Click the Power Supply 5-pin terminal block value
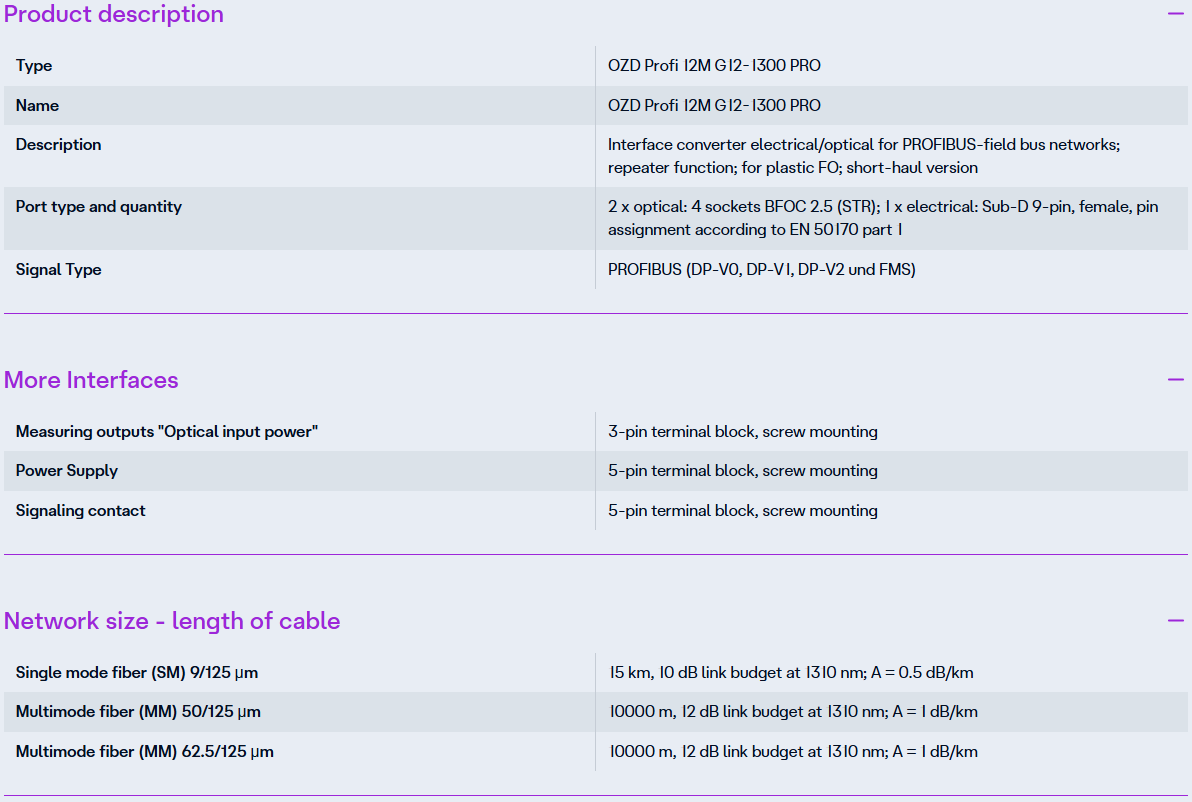The width and height of the screenshot is (1192, 802). tap(743, 471)
